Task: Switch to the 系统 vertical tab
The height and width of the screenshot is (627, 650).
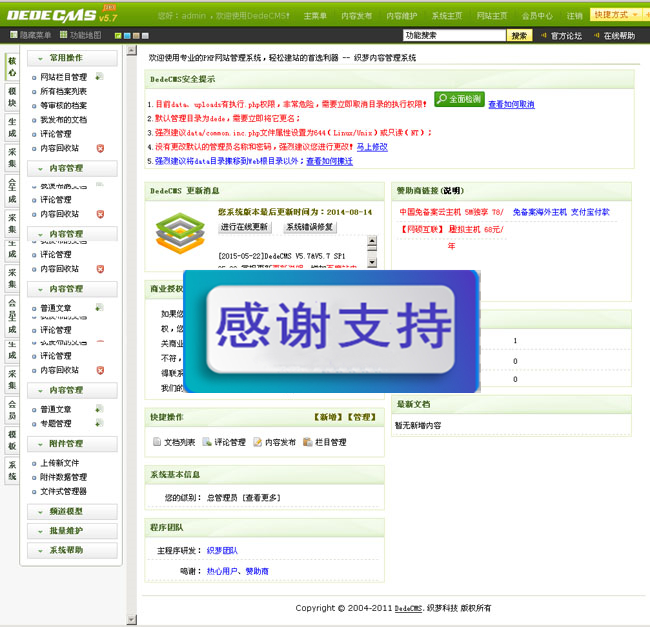Action: coord(12,470)
